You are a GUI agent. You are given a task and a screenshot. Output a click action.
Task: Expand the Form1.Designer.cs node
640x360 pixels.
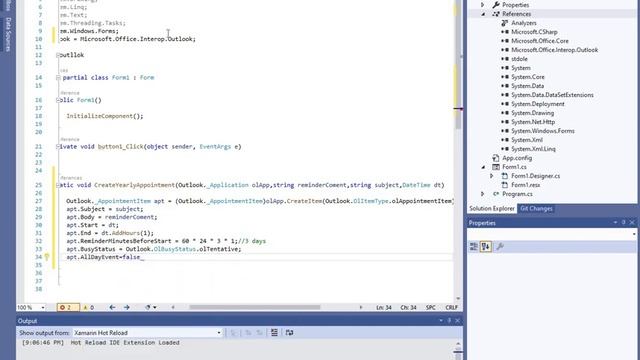click(492, 176)
